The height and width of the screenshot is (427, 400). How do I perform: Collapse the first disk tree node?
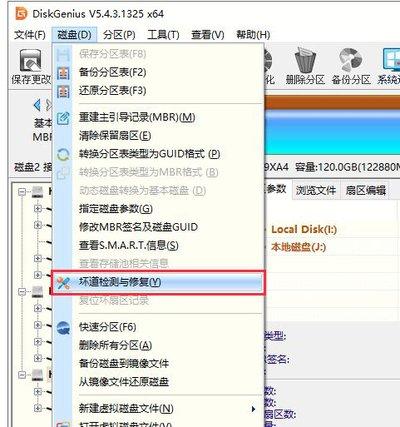point(22,192)
